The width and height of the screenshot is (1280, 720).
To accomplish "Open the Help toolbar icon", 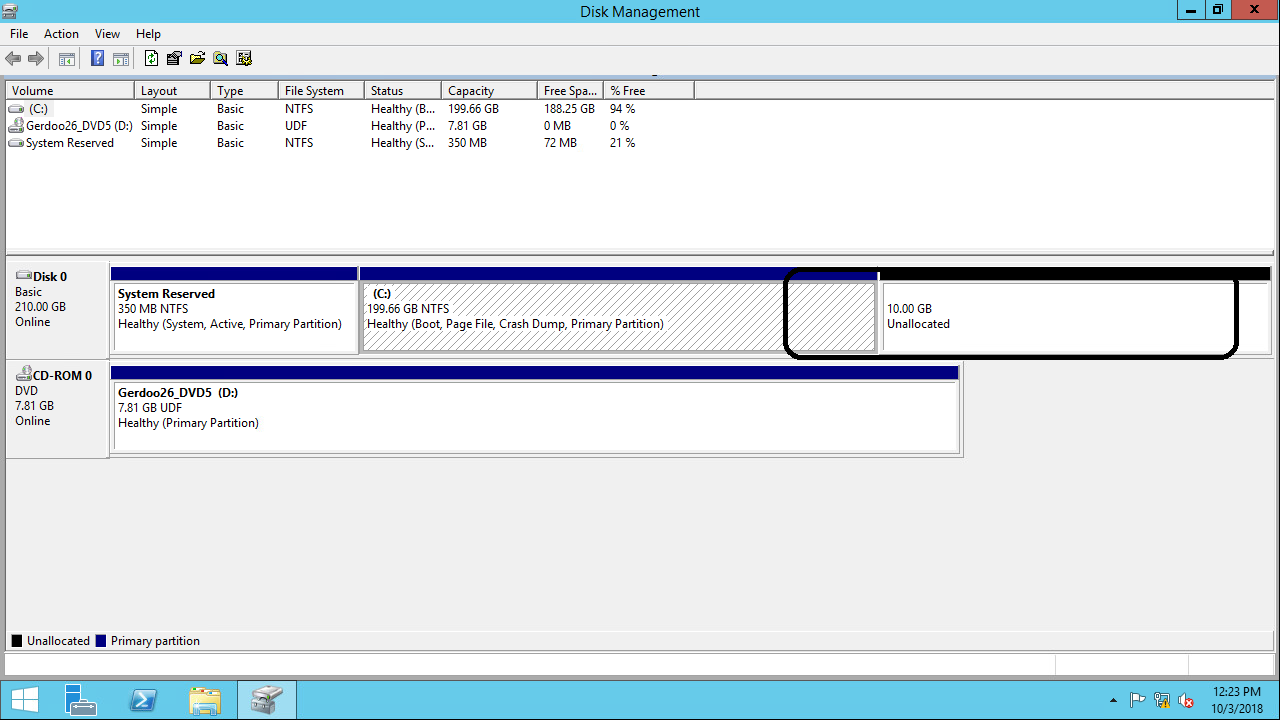I will tap(97, 59).
